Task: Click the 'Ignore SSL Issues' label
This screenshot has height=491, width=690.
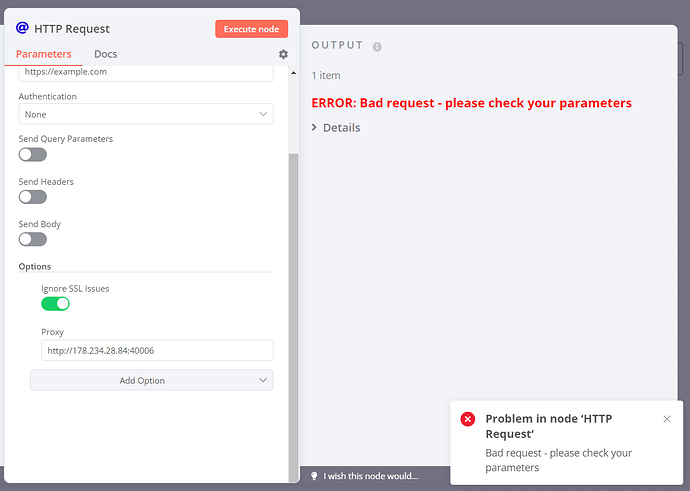Action: [x=75, y=289]
